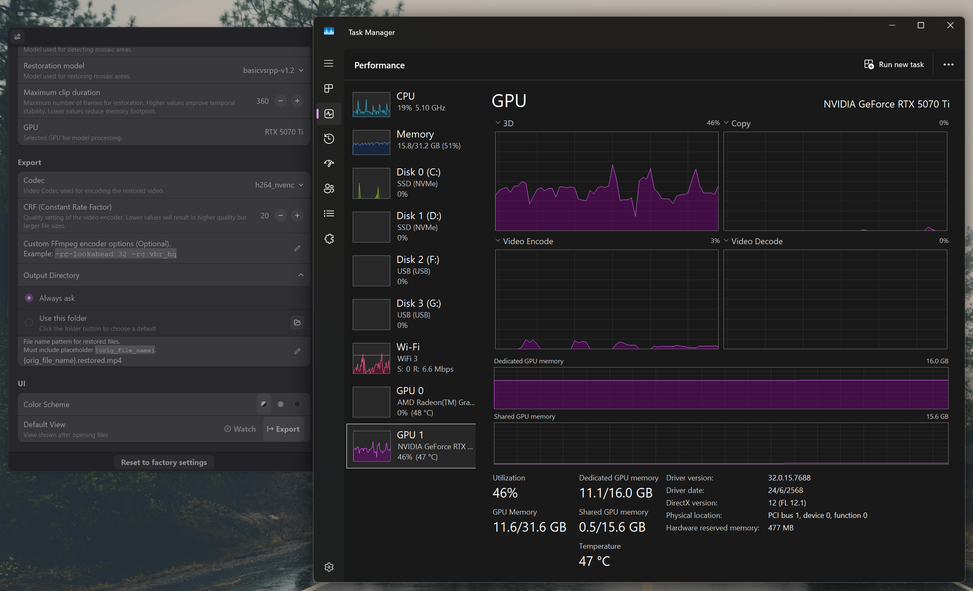Pick the system color scheme option
Screen dimensions: 973x591
[x=264, y=404]
